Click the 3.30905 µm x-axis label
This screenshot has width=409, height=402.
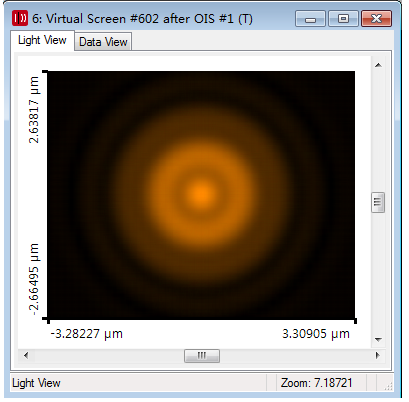(x=316, y=334)
